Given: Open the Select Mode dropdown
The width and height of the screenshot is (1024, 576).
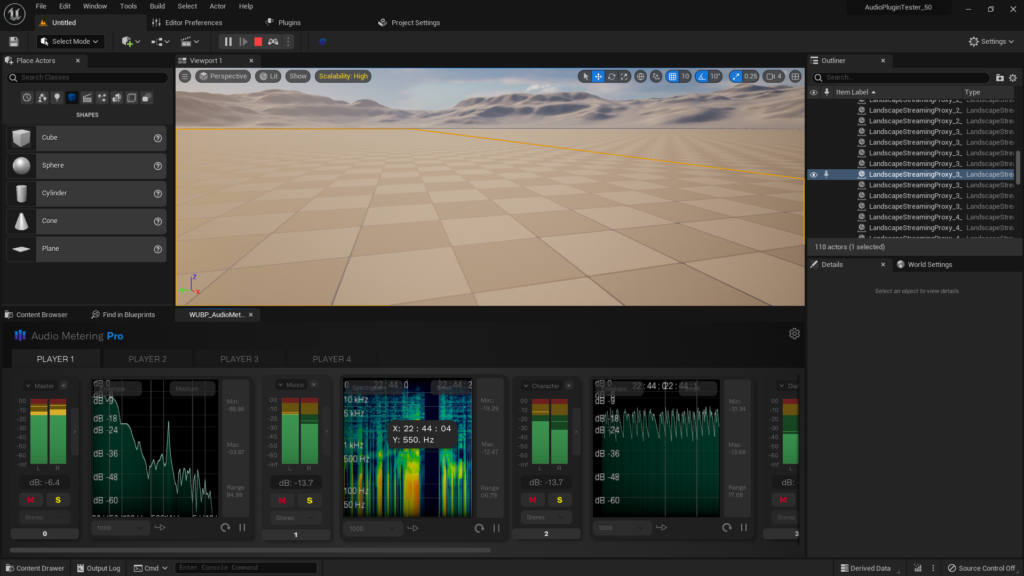Looking at the screenshot, I should tap(70, 41).
